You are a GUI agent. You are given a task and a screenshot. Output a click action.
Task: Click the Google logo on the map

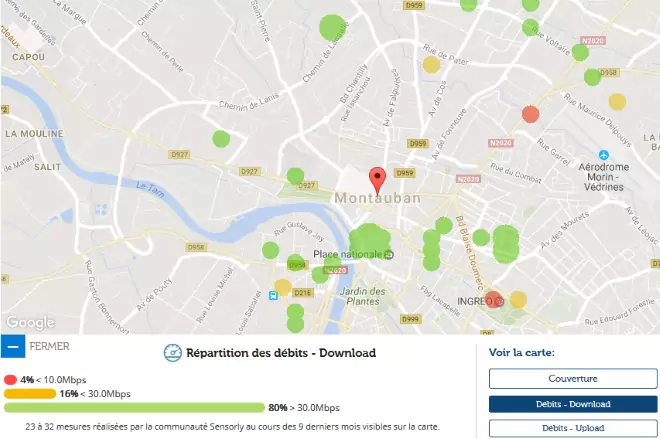[30, 322]
